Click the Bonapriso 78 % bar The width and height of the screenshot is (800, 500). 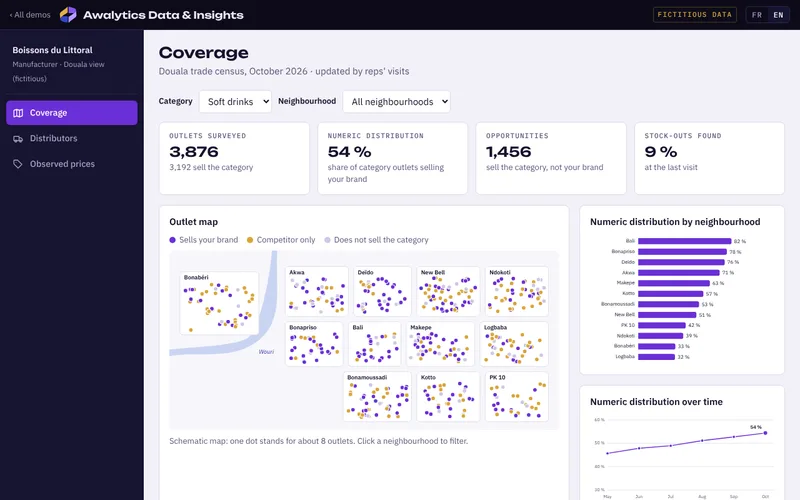(682, 252)
